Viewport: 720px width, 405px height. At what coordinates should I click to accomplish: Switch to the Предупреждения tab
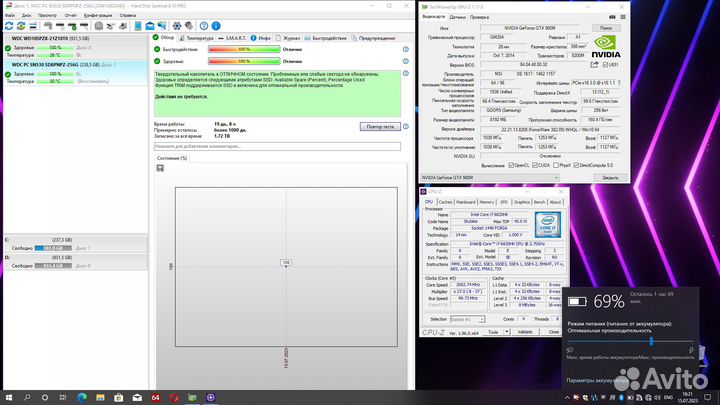pyautogui.click(x=373, y=38)
